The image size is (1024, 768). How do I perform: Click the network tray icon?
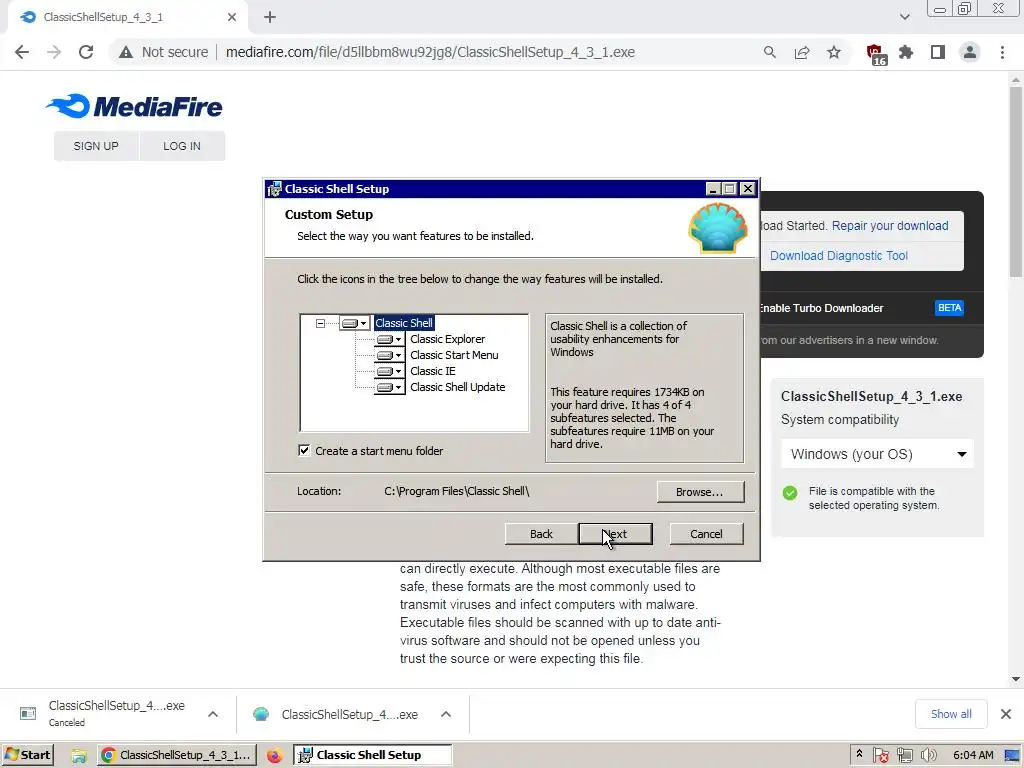coord(904,756)
